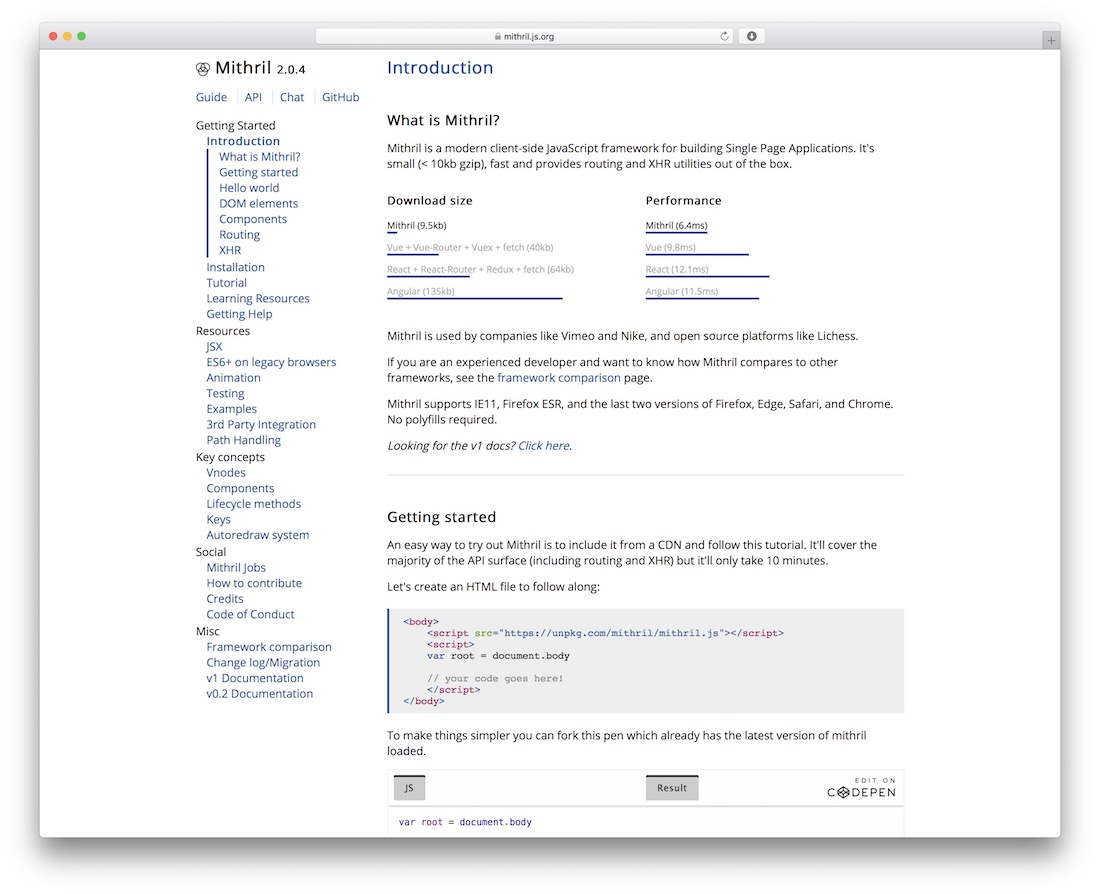Open the Guide nav link
Screen dimensions: 1100x894
point(211,97)
